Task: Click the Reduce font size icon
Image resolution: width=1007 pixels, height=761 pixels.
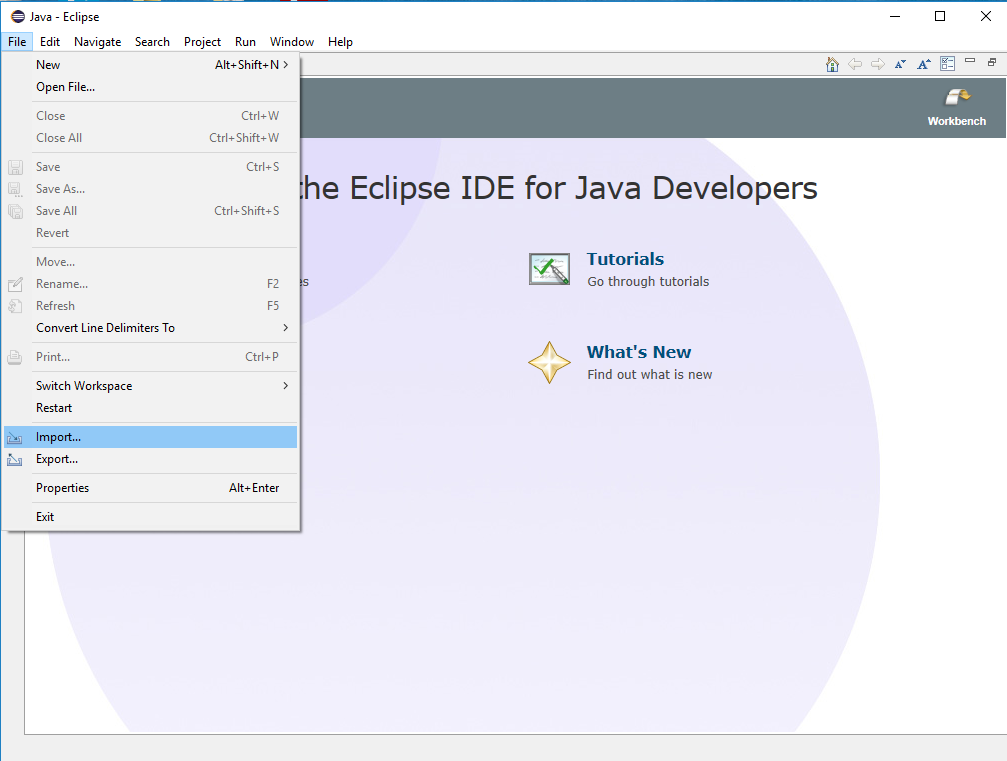Action: (900, 64)
